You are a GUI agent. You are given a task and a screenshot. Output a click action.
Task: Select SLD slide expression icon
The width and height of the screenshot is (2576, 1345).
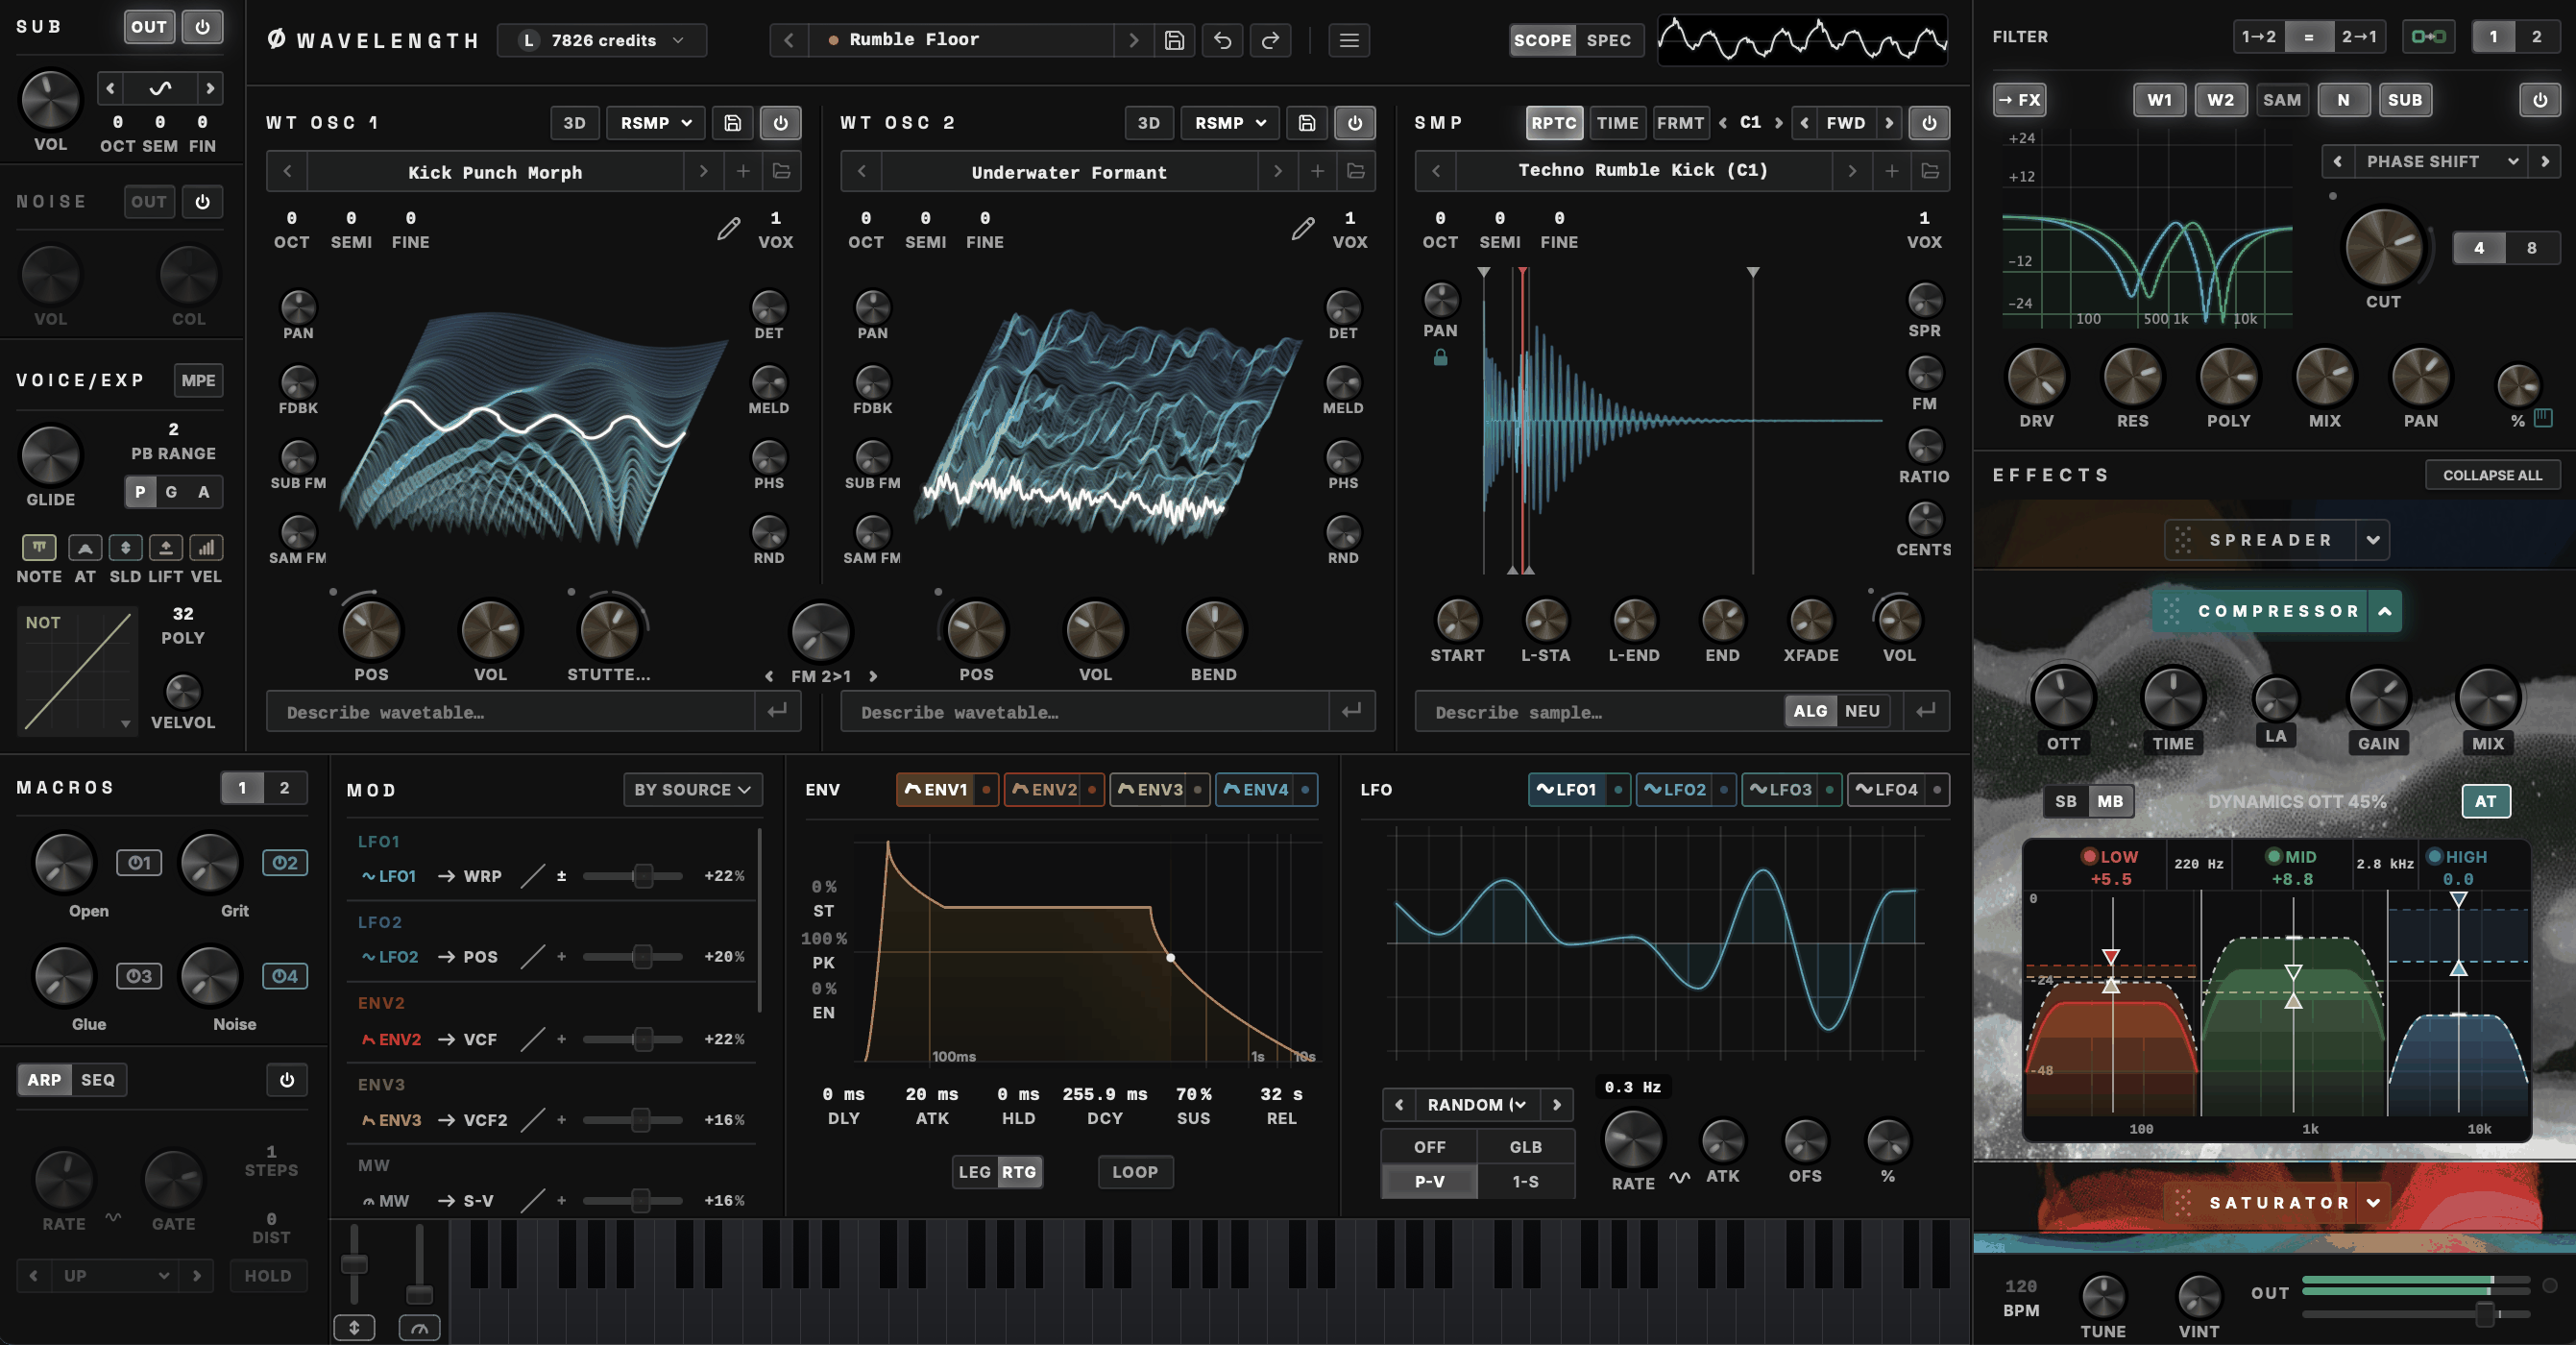tap(125, 547)
